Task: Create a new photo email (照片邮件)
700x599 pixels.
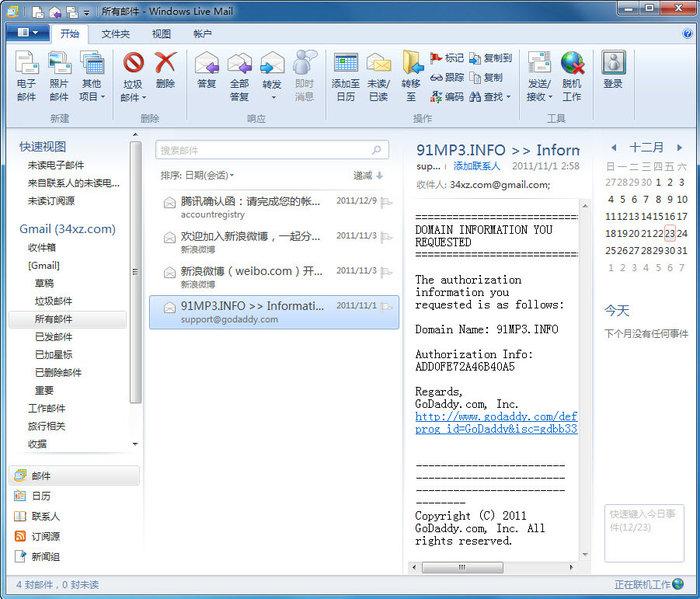Action: (x=59, y=76)
